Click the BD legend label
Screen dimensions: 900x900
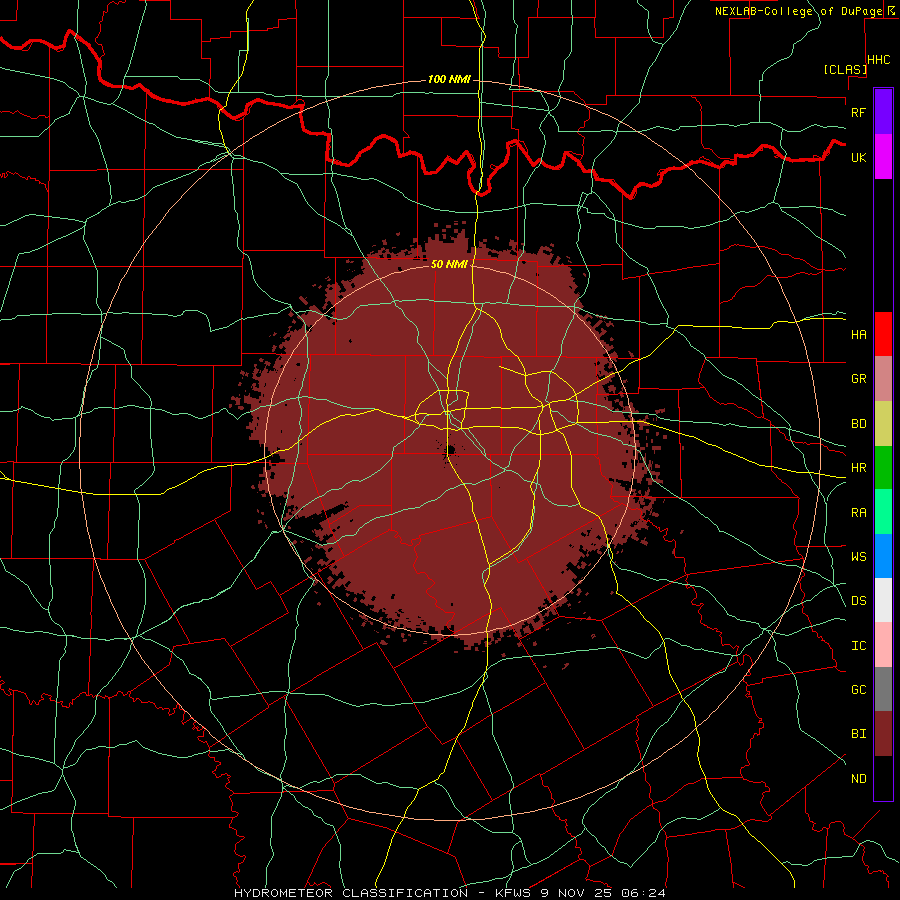pyautogui.click(x=858, y=424)
